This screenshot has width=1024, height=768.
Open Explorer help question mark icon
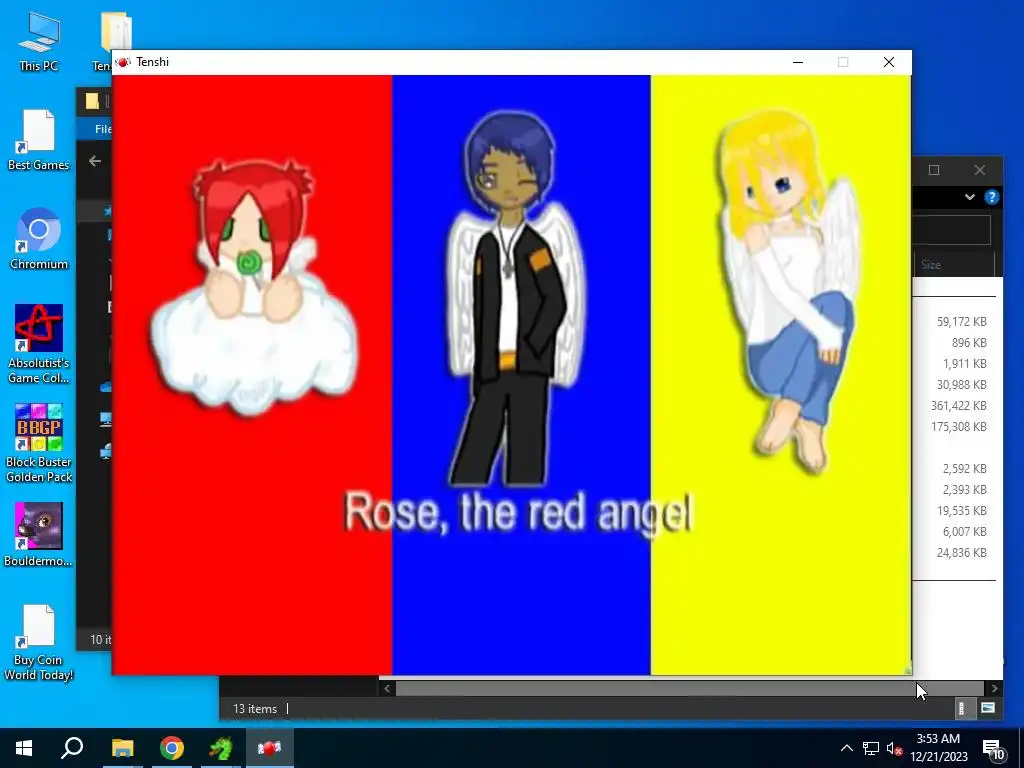click(991, 197)
